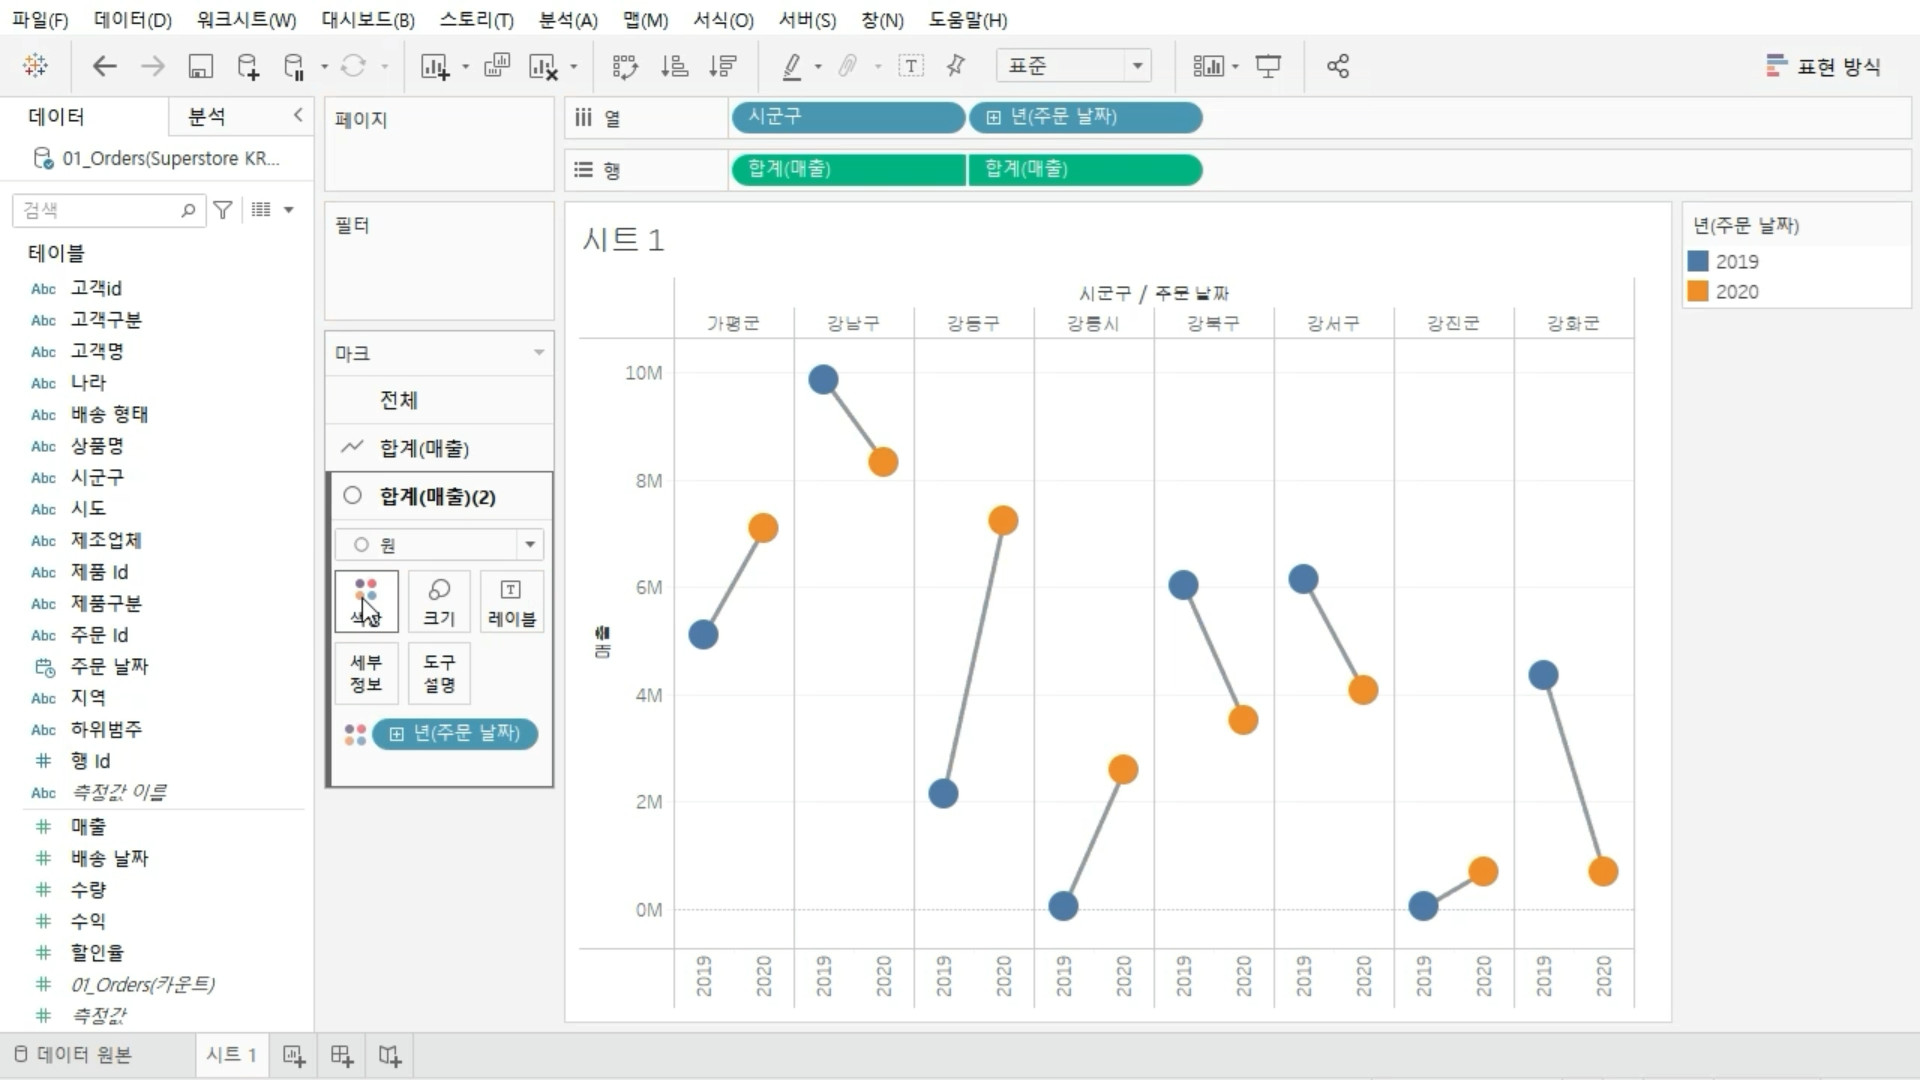Image resolution: width=1920 pixels, height=1080 pixels.
Task: Collapse the data pane arrow
Action: 298,115
